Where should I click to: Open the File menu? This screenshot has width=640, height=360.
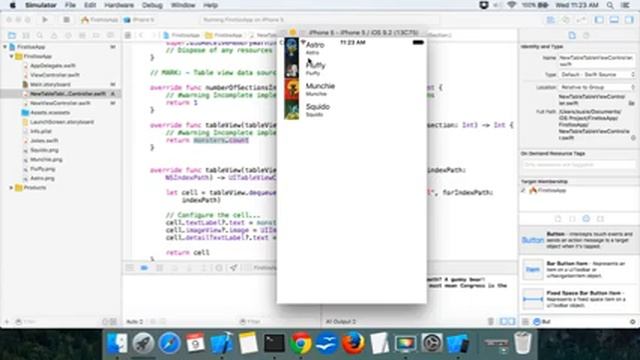(x=70, y=5)
